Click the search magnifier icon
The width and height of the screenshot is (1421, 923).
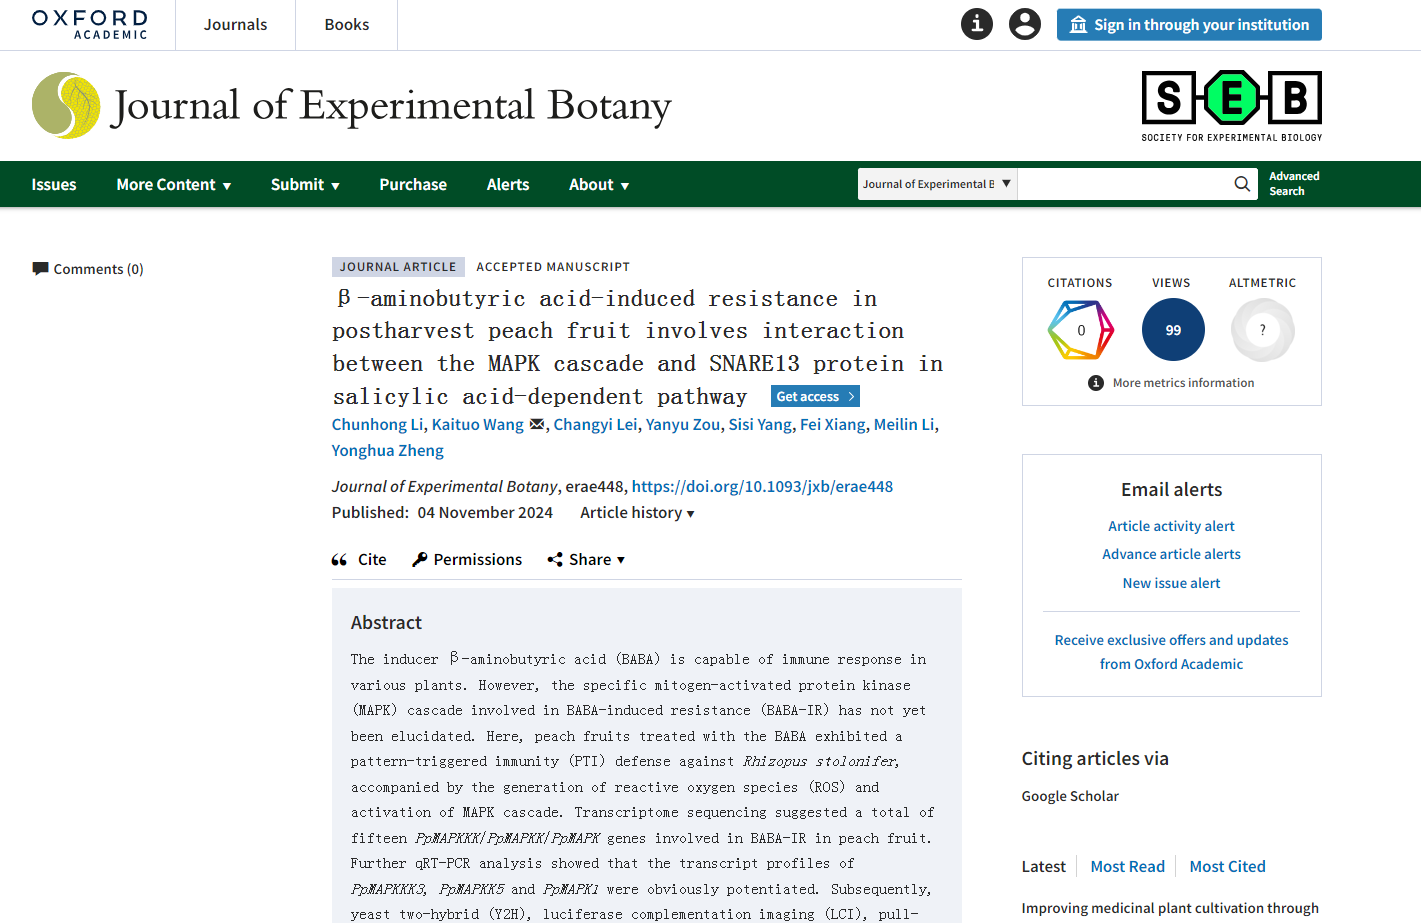coord(1241,184)
